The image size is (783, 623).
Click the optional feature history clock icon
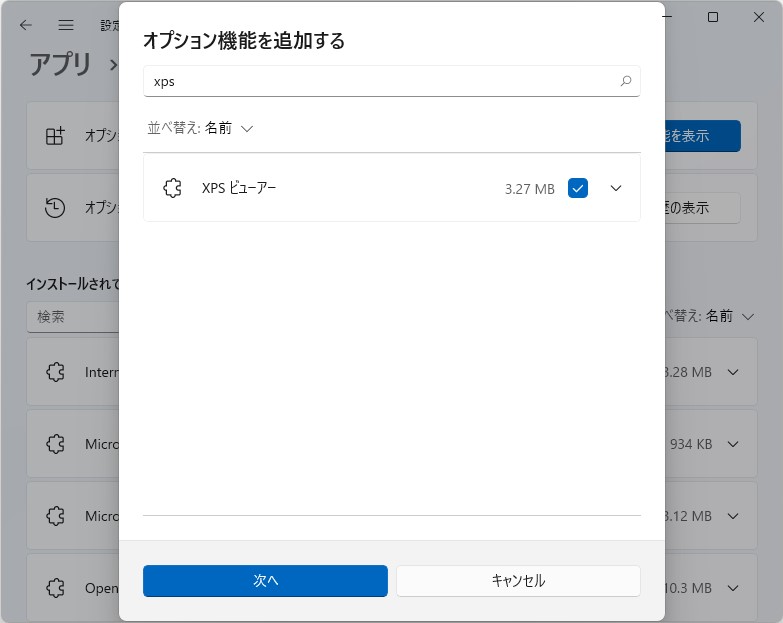(x=55, y=208)
